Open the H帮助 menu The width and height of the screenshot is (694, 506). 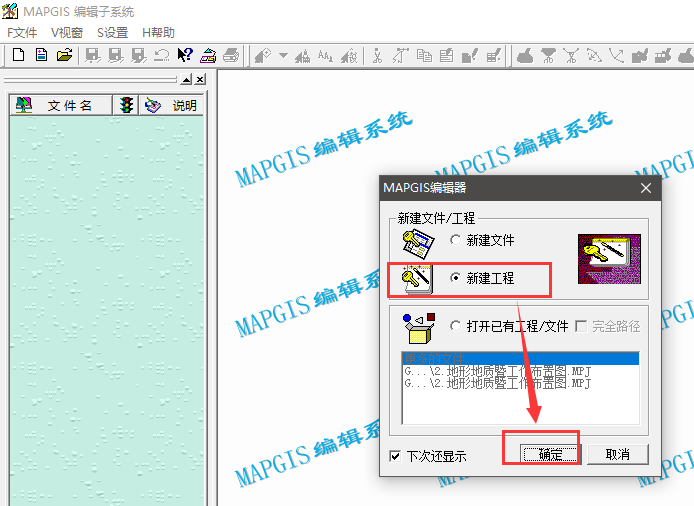(158, 32)
